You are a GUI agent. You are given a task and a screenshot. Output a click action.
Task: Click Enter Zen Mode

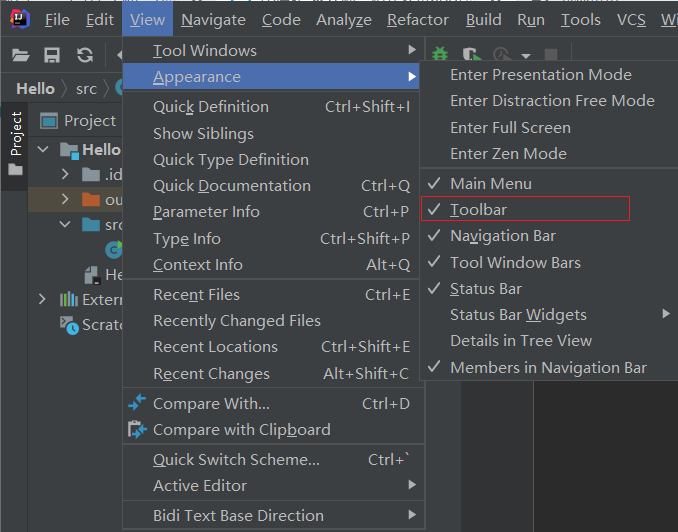click(x=508, y=153)
